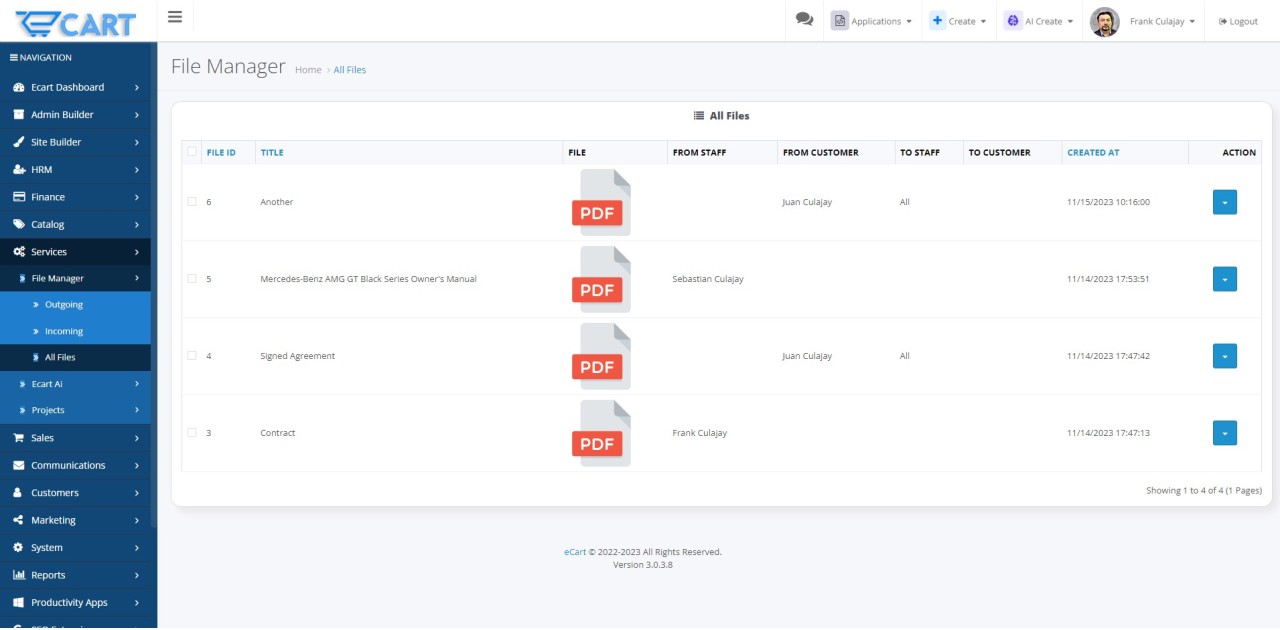Click 'Sebastian Culajay' in the From Staff column

pos(708,279)
